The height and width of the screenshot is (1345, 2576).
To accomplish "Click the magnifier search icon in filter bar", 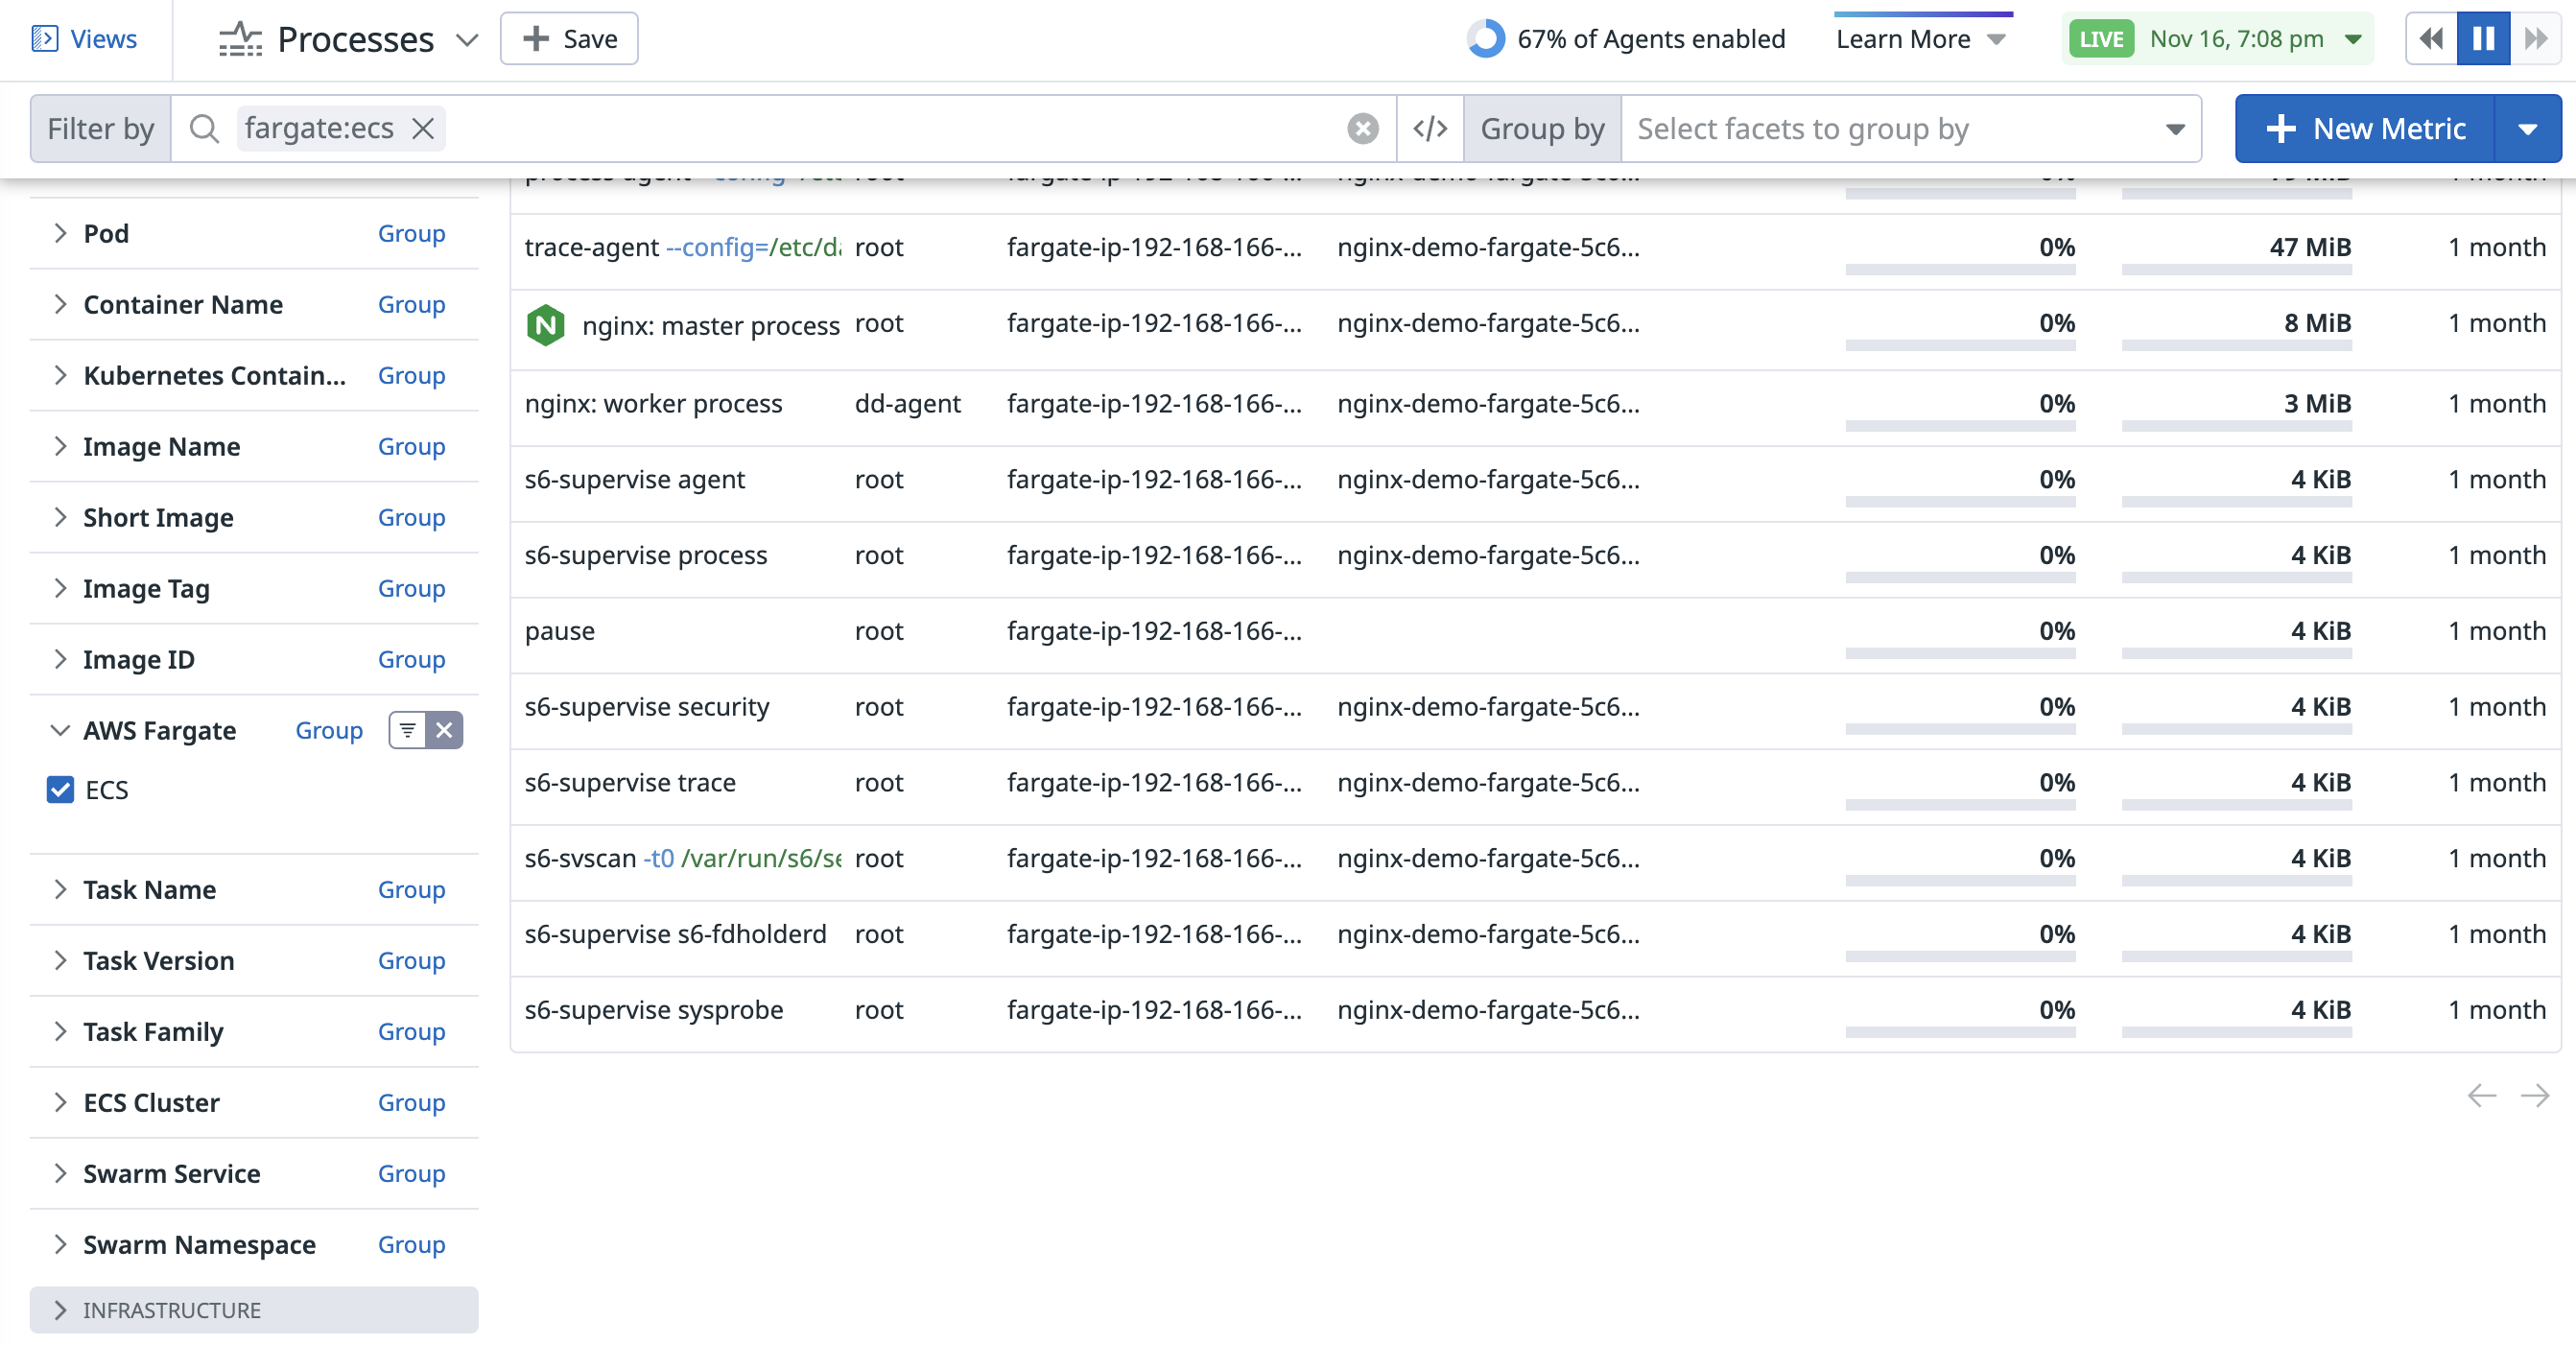I will pyautogui.click(x=204, y=129).
